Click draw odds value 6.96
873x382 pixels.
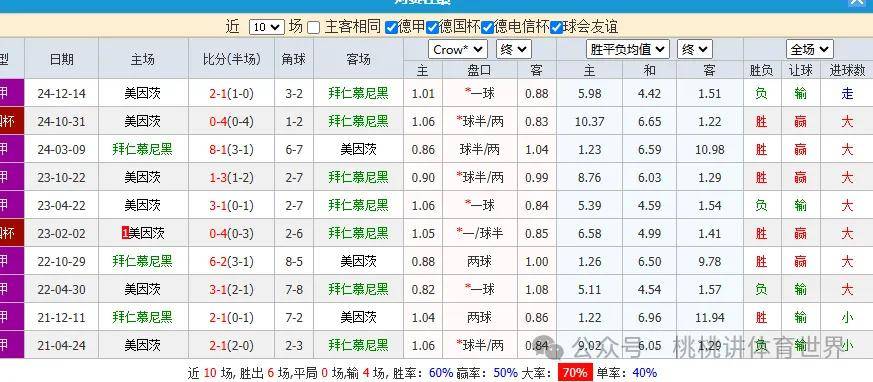pyautogui.click(x=650, y=317)
